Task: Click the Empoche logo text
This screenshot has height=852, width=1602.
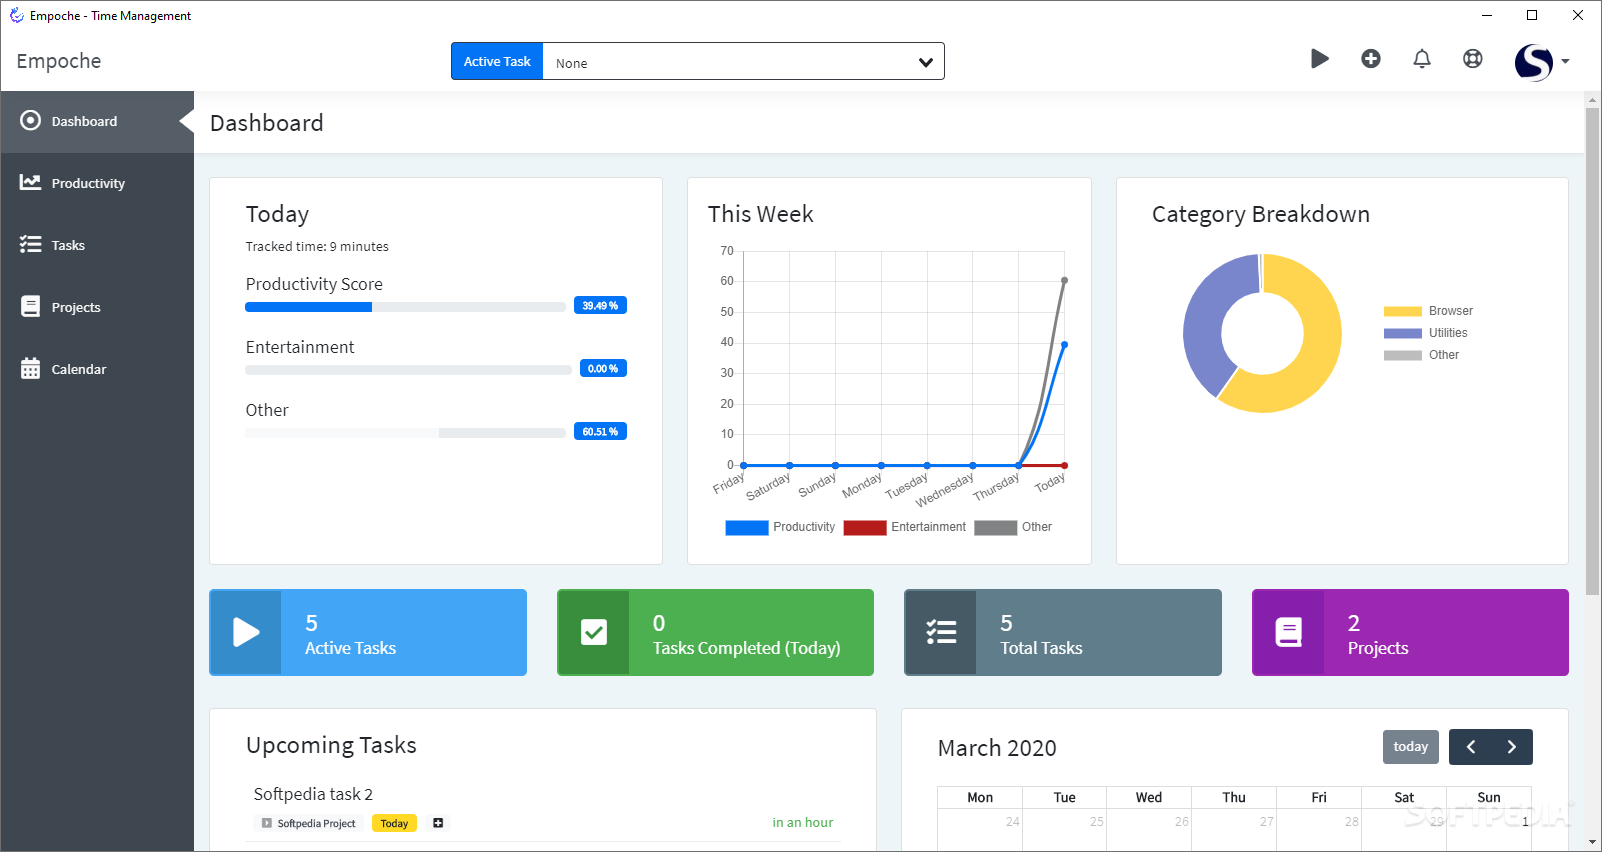Action: [59, 61]
